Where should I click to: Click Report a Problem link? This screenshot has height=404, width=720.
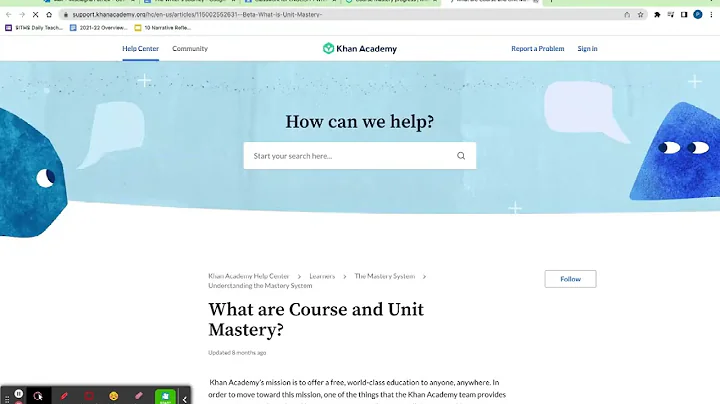(x=538, y=48)
